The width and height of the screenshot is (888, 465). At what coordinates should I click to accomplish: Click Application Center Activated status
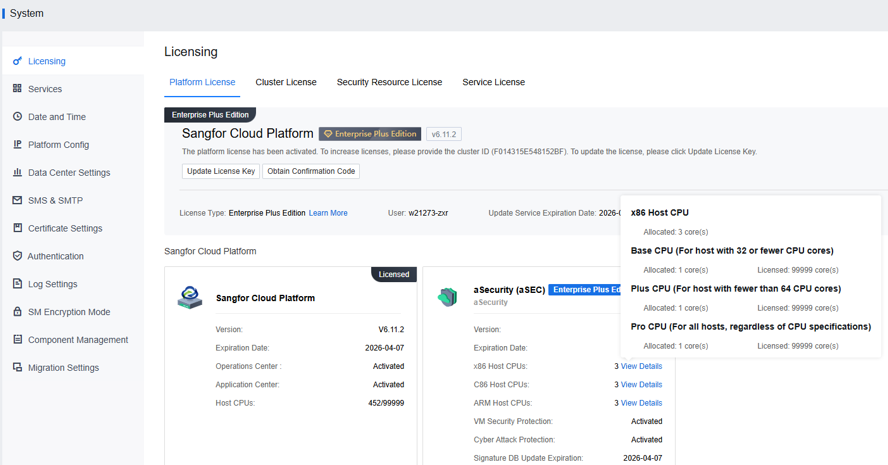pyautogui.click(x=388, y=385)
